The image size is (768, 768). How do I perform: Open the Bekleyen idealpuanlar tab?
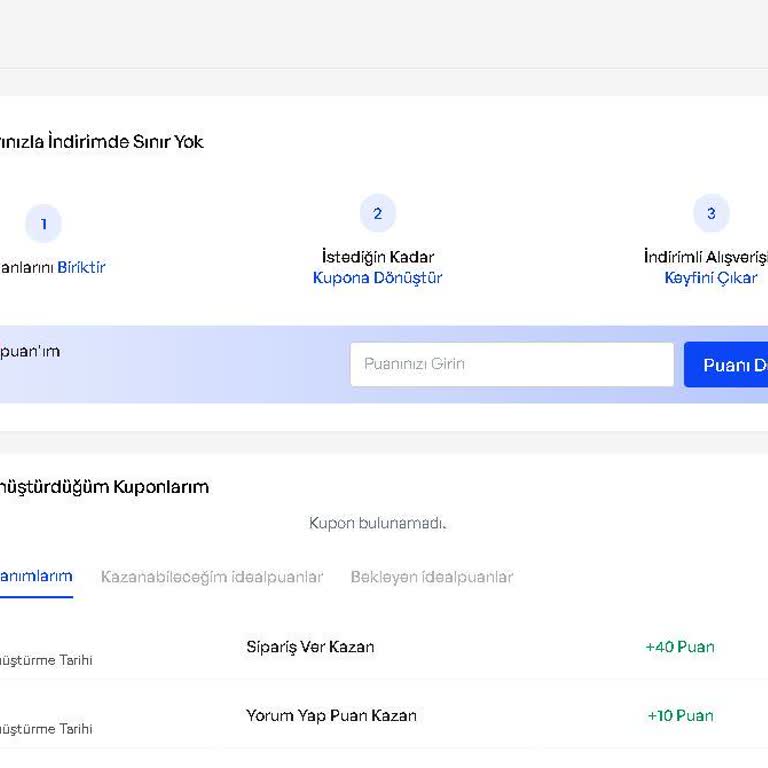(431, 577)
